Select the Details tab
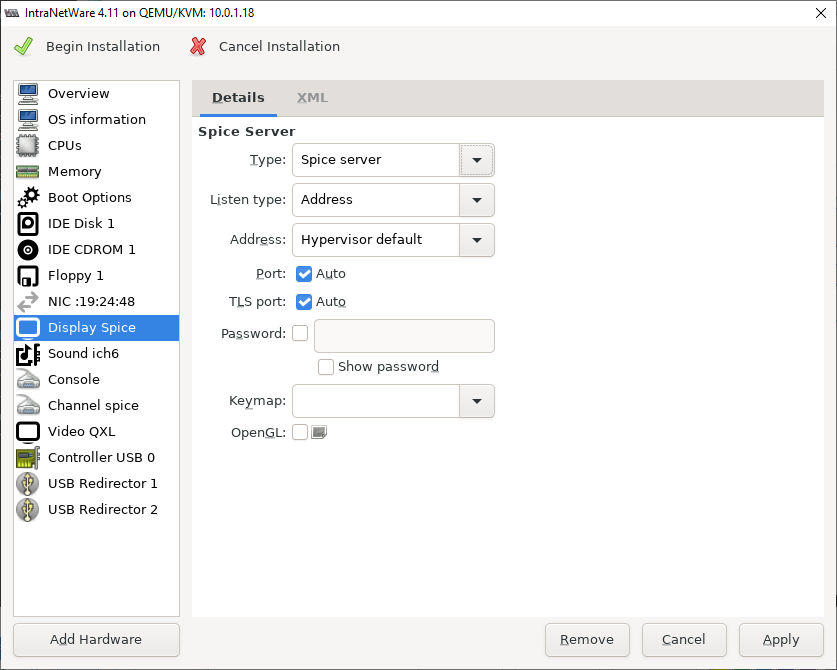Screen dimensions: 837x670 [x=238, y=98]
